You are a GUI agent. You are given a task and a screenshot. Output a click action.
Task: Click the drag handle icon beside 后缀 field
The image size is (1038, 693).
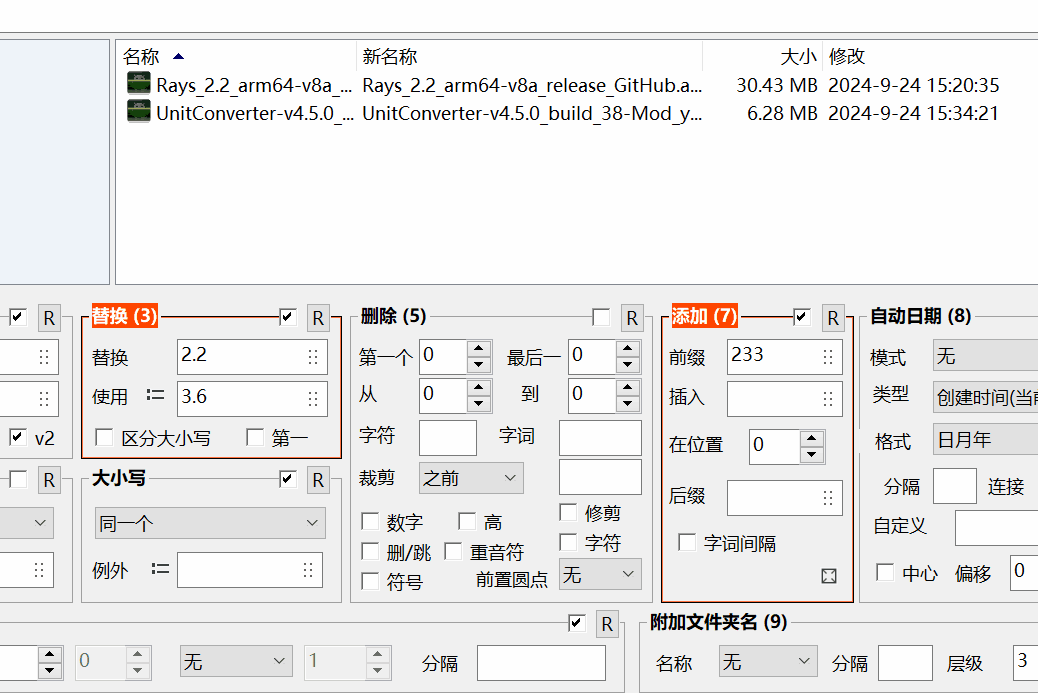[828, 497]
